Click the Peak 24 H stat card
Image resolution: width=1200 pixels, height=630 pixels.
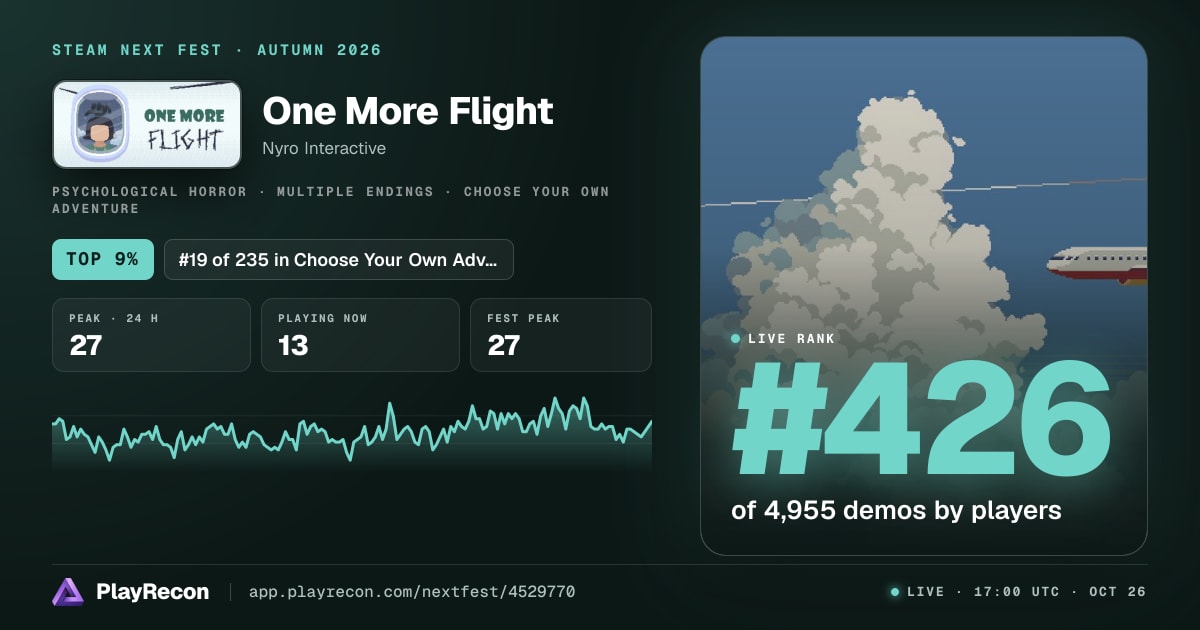(151, 335)
